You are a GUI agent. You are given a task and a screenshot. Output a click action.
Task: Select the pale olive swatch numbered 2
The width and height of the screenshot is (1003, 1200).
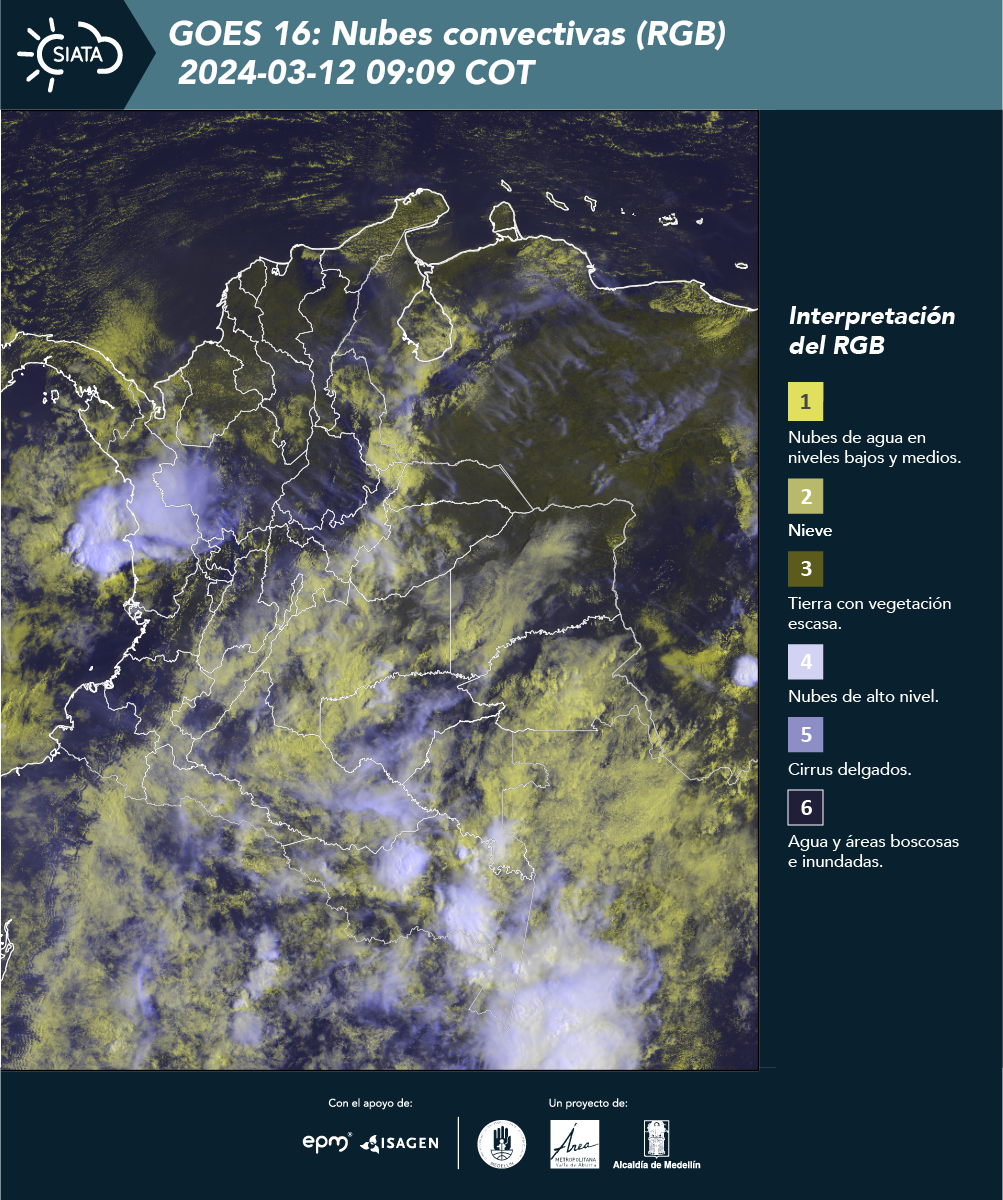click(x=805, y=496)
